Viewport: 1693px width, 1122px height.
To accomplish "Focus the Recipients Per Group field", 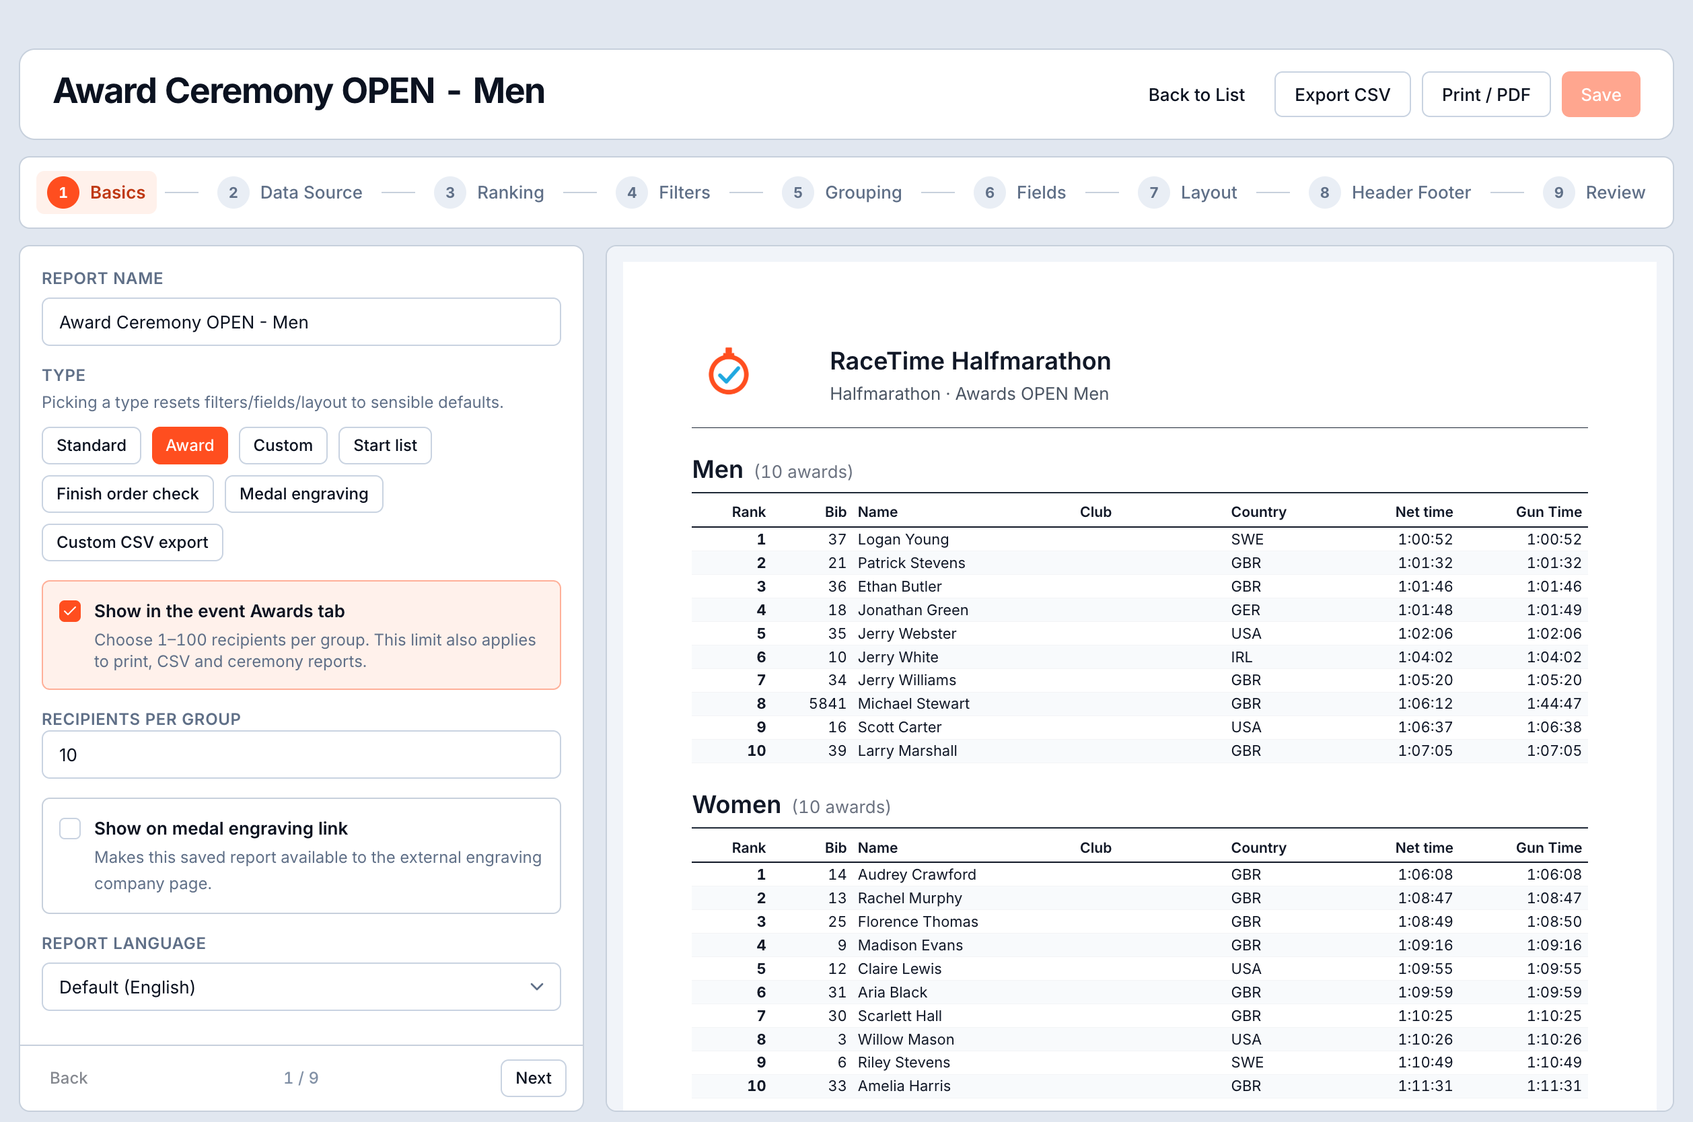I will (301, 755).
